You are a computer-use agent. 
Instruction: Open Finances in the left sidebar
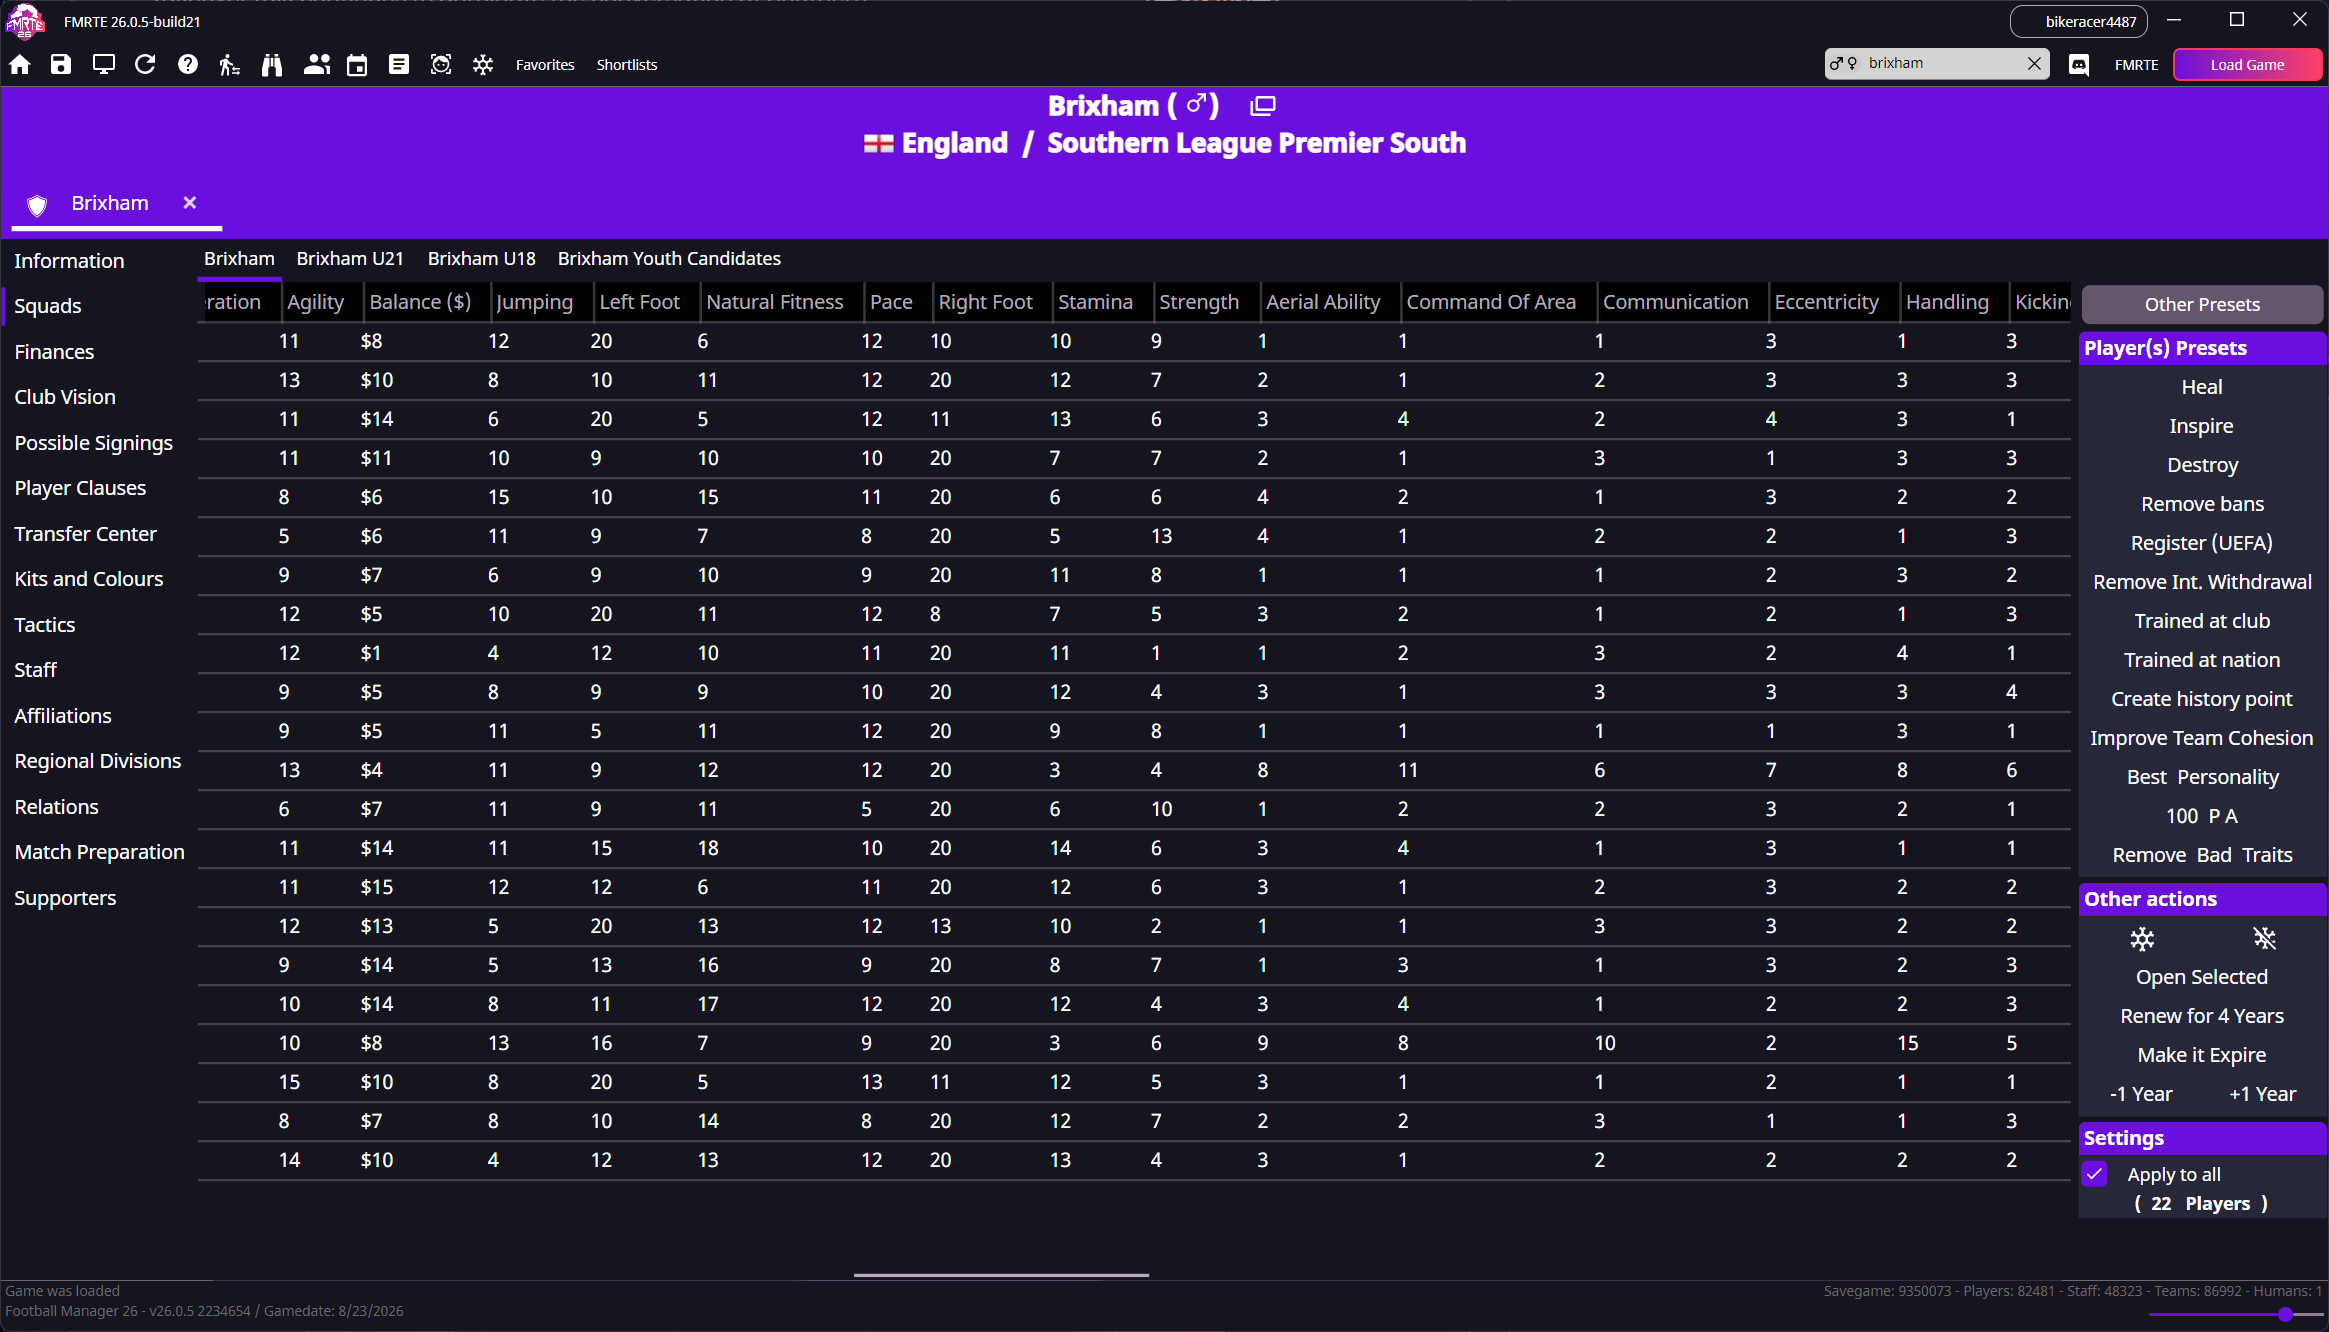[x=54, y=352]
